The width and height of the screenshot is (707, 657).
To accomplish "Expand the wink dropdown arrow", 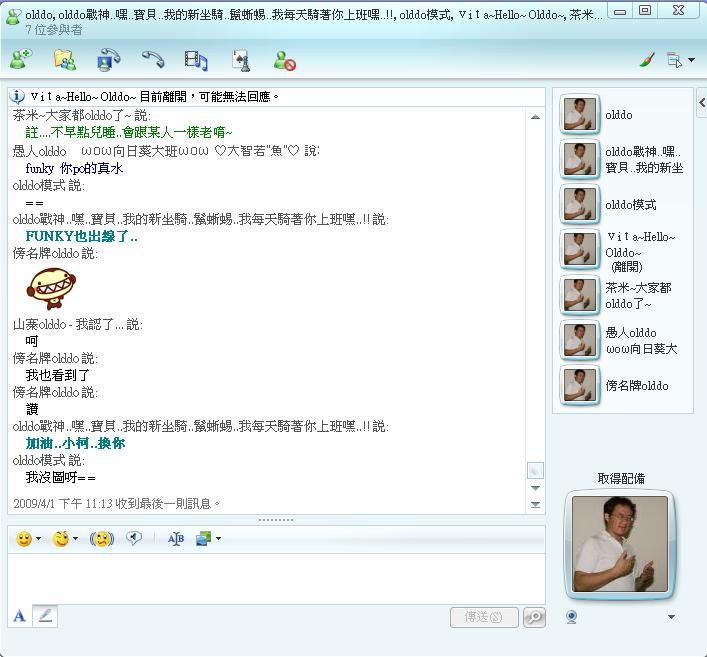I will 75,538.
